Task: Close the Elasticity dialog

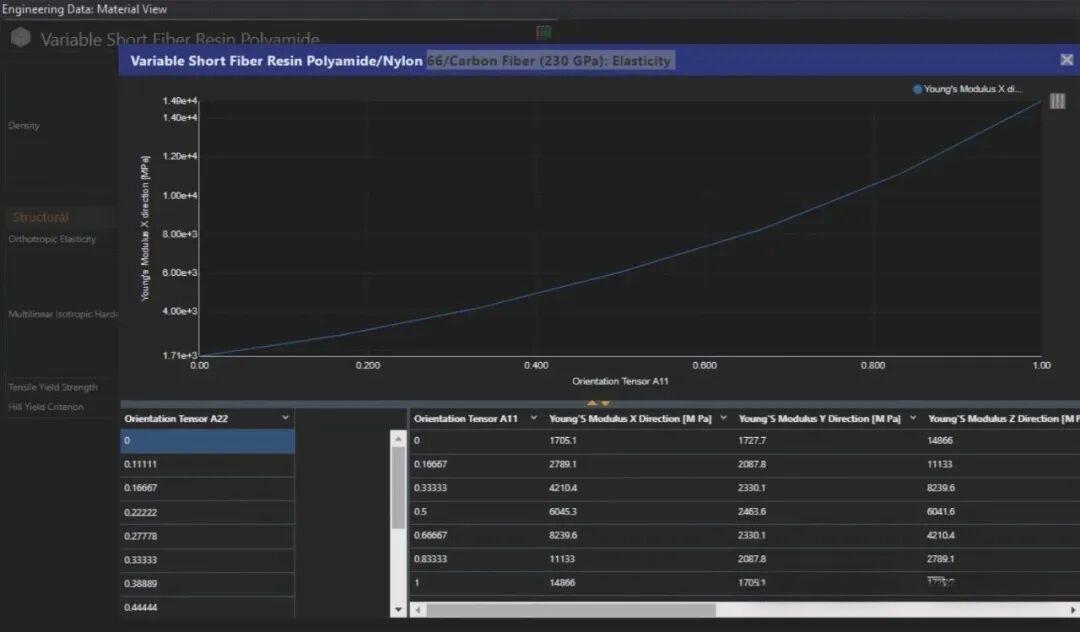Action: (1066, 60)
